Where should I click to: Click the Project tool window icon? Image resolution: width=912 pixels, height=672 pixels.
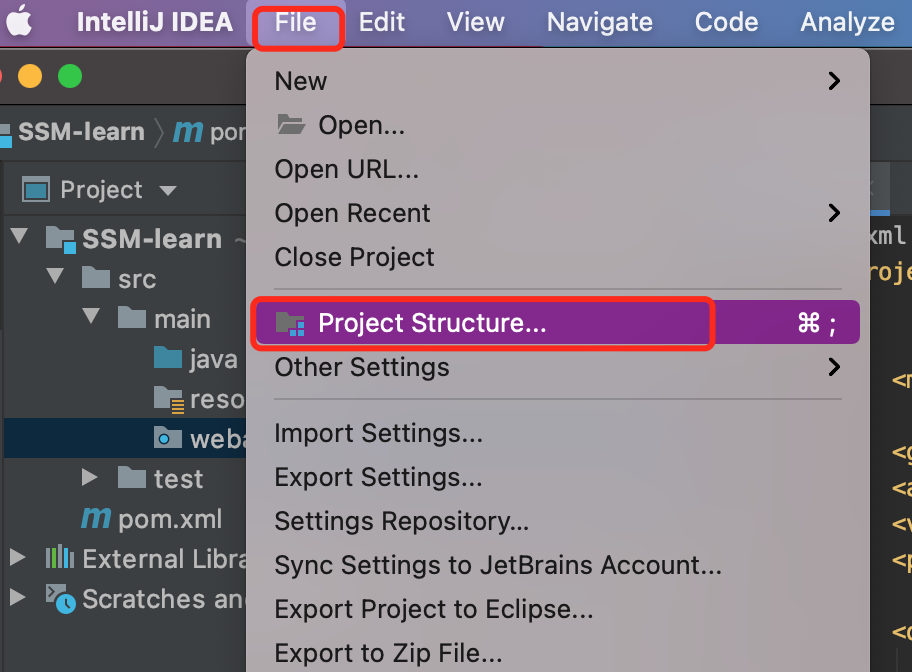click(x=36, y=190)
